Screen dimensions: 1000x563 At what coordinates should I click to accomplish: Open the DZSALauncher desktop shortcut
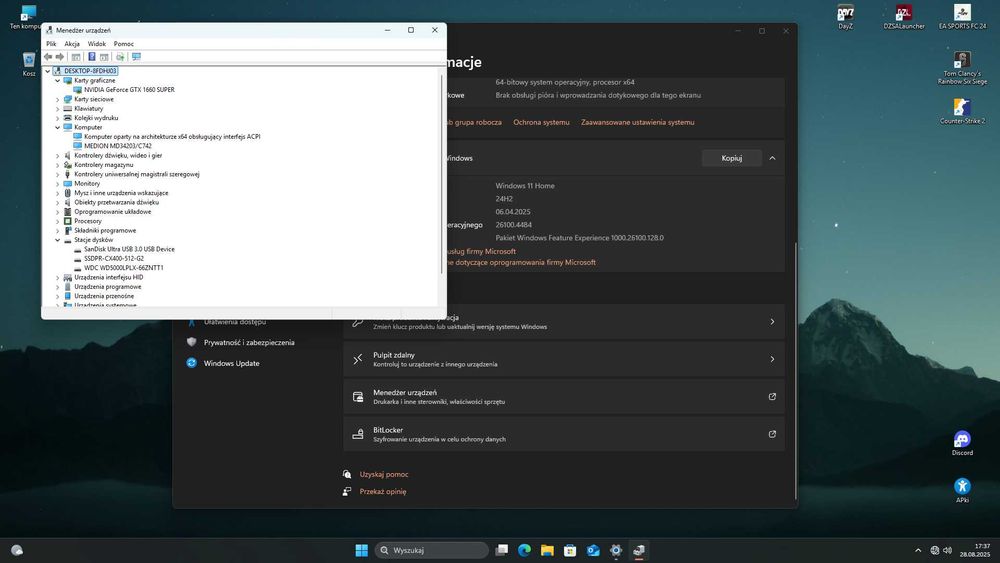coord(904,17)
